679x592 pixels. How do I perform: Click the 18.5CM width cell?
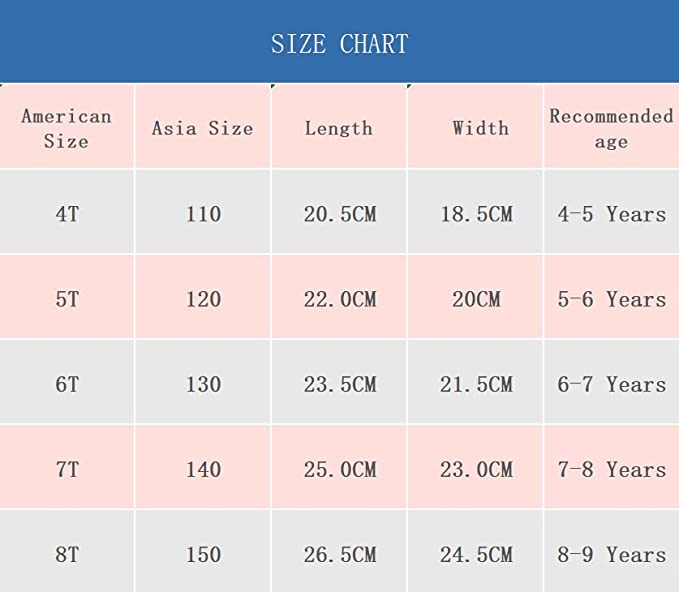[475, 211]
